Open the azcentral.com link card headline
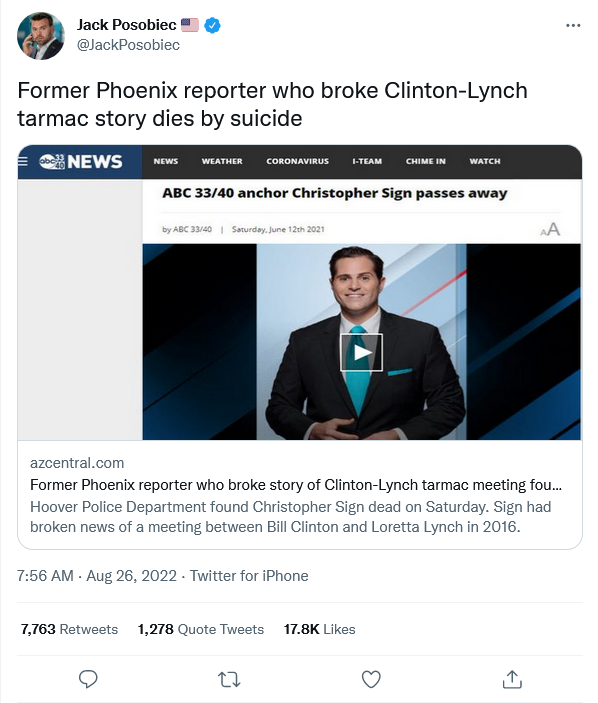This screenshot has height=703, width=598. (x=296, y=485)
